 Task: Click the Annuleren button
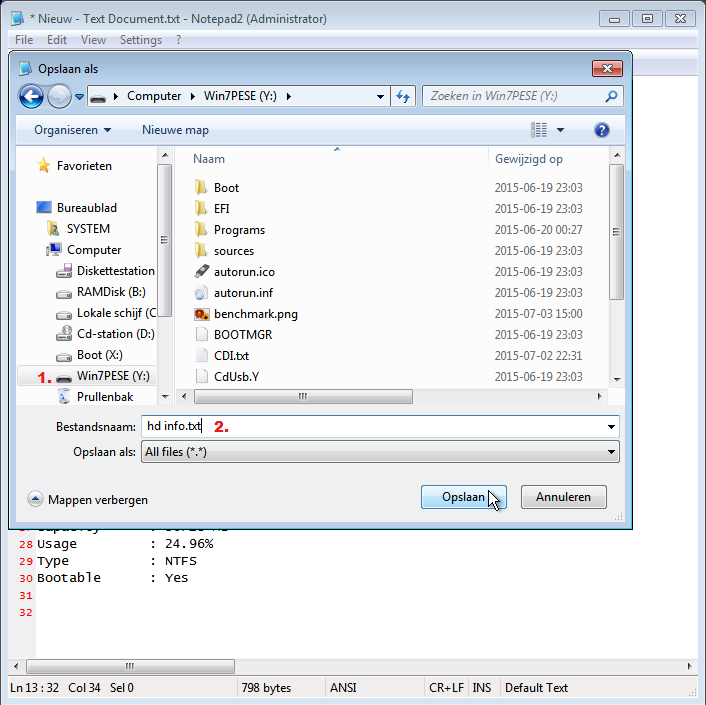click(x=563, y=497)
